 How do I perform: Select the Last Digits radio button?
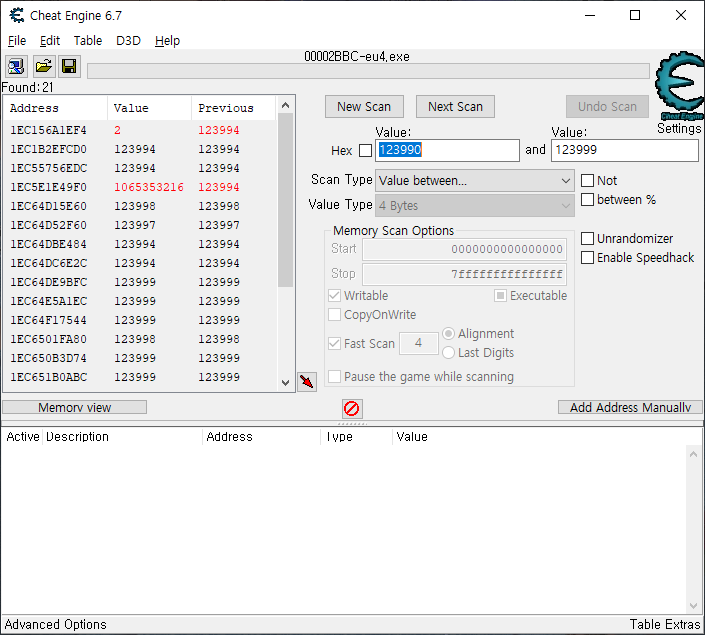pos(448,353)
